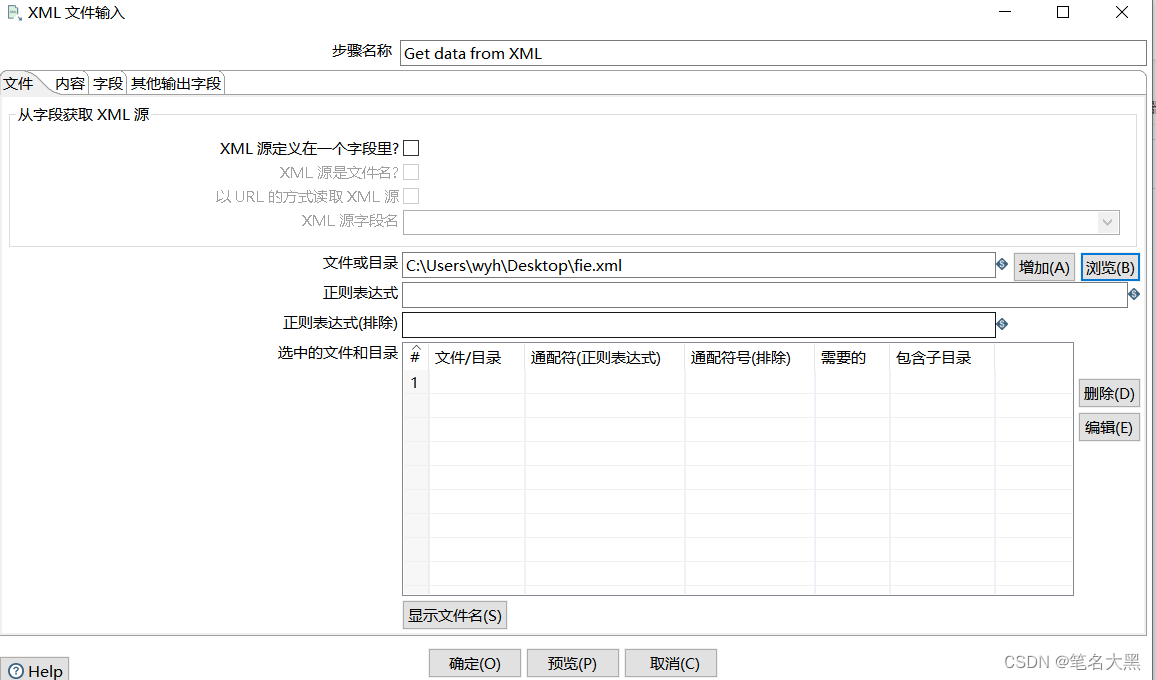Click diamond variable icon after 正则表达式 field
This screenshot has height=680, width=1156.
1135,294
